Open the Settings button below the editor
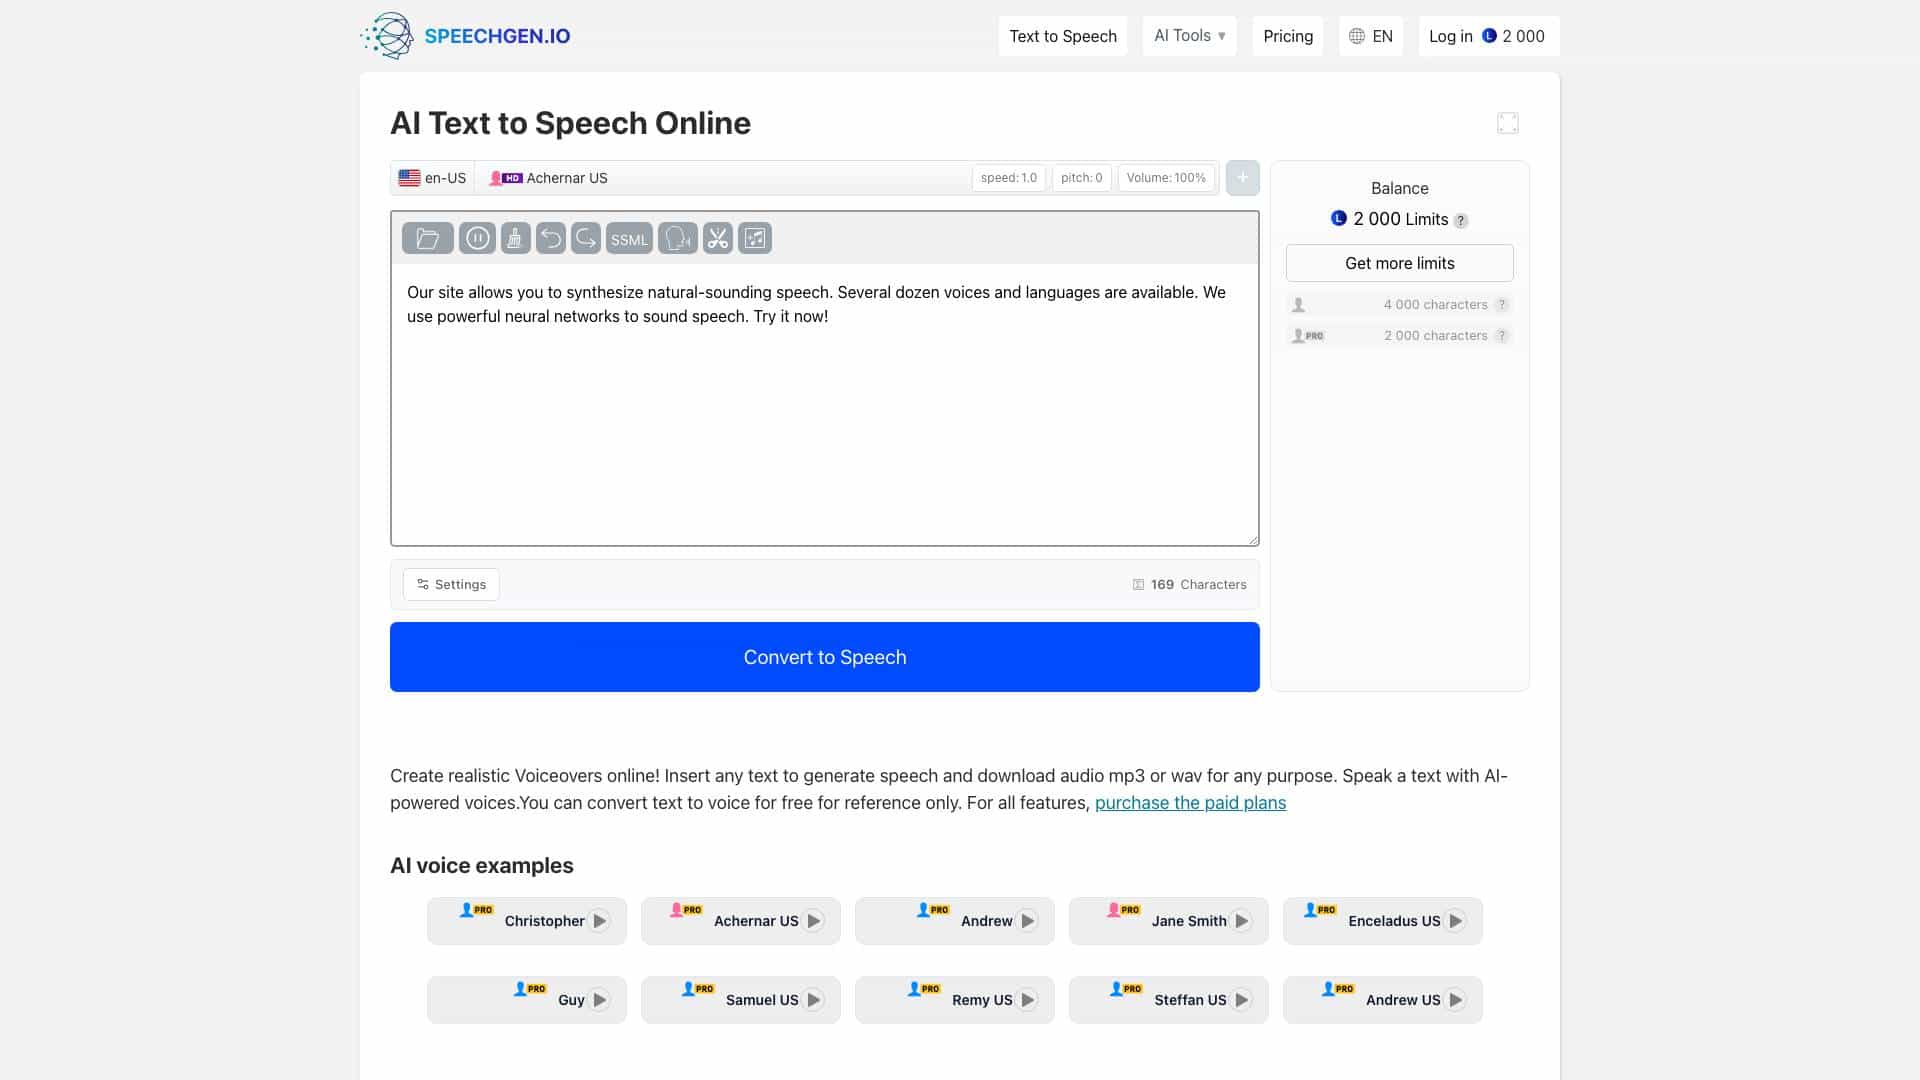The image size is (1920, 1080). 451,585
